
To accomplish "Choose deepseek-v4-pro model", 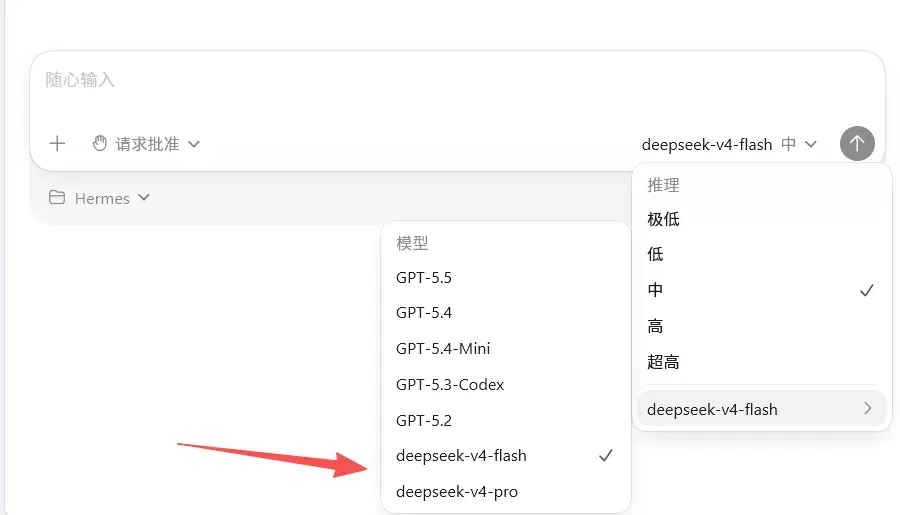I will click(x=505, y=491).
